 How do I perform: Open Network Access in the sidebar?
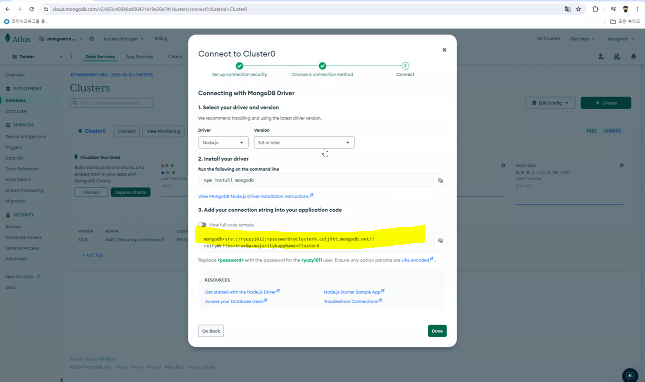point(22,248)
